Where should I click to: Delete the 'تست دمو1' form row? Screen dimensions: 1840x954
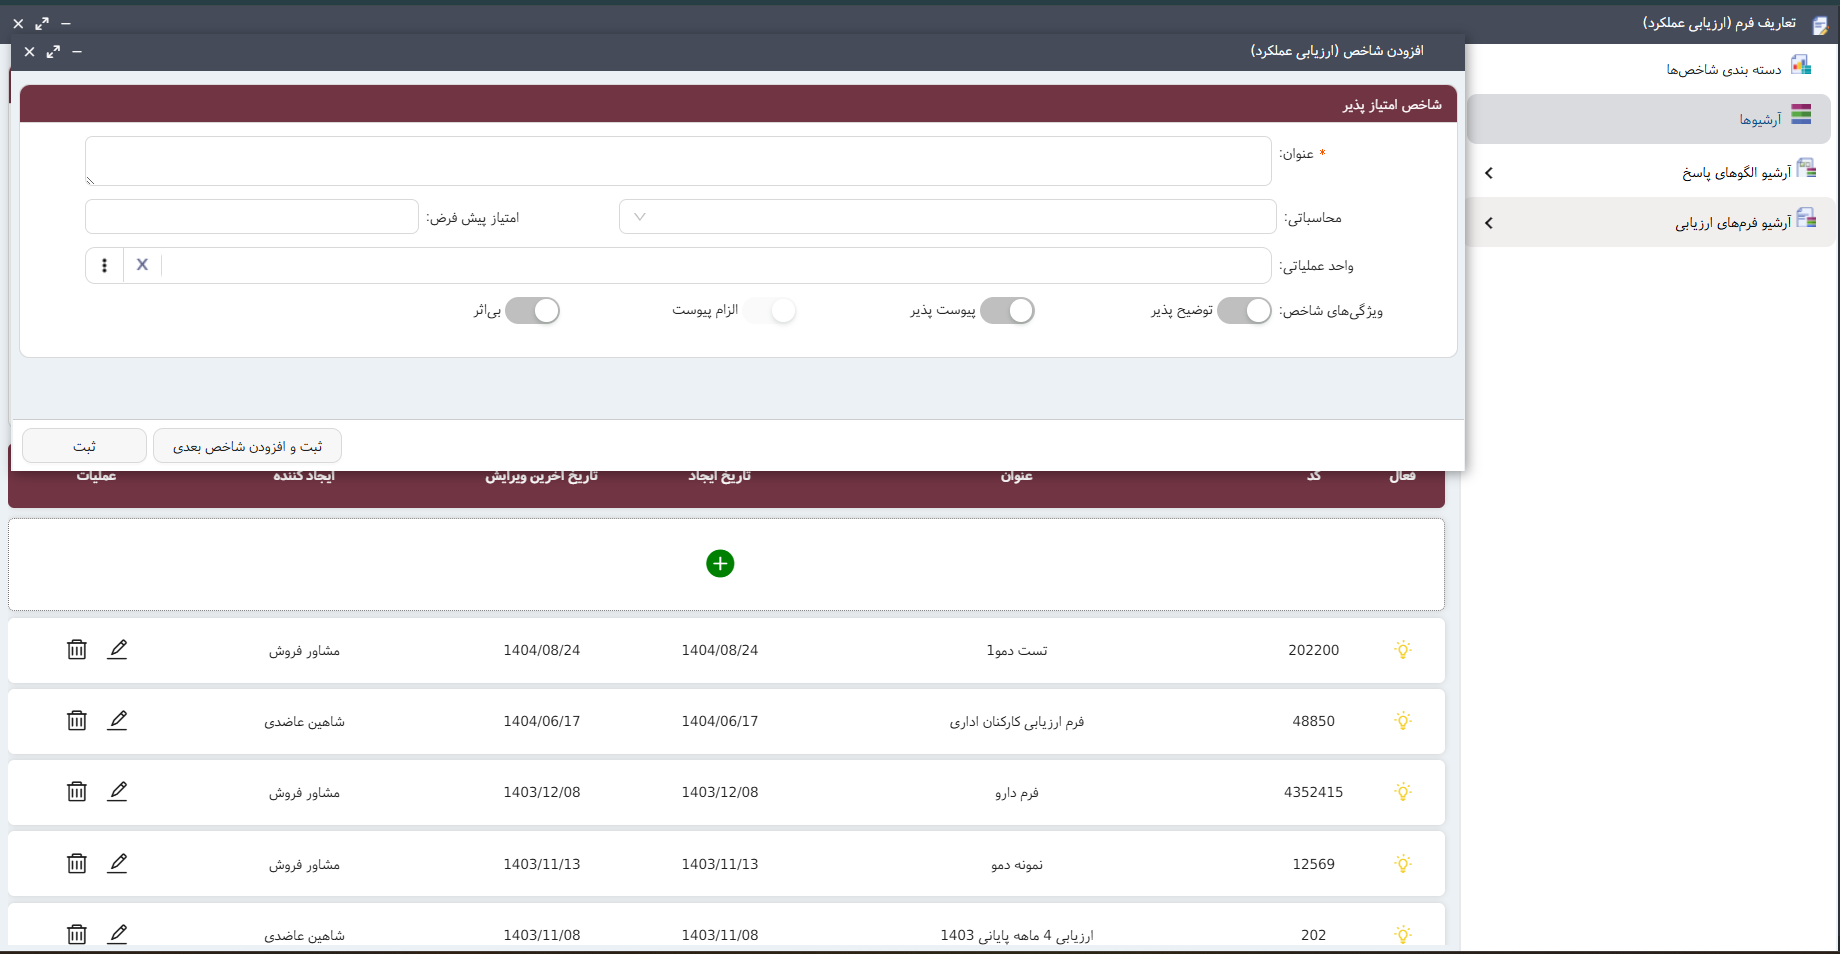[77, 649]
